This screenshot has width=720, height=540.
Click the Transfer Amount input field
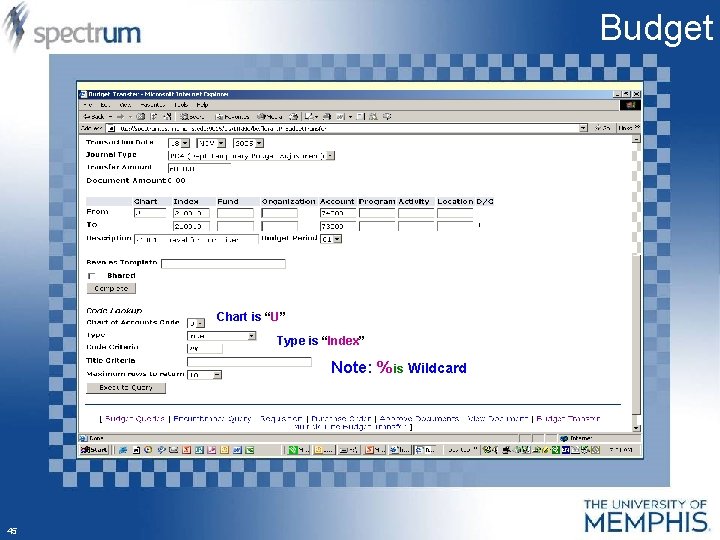tap(199, 169)
